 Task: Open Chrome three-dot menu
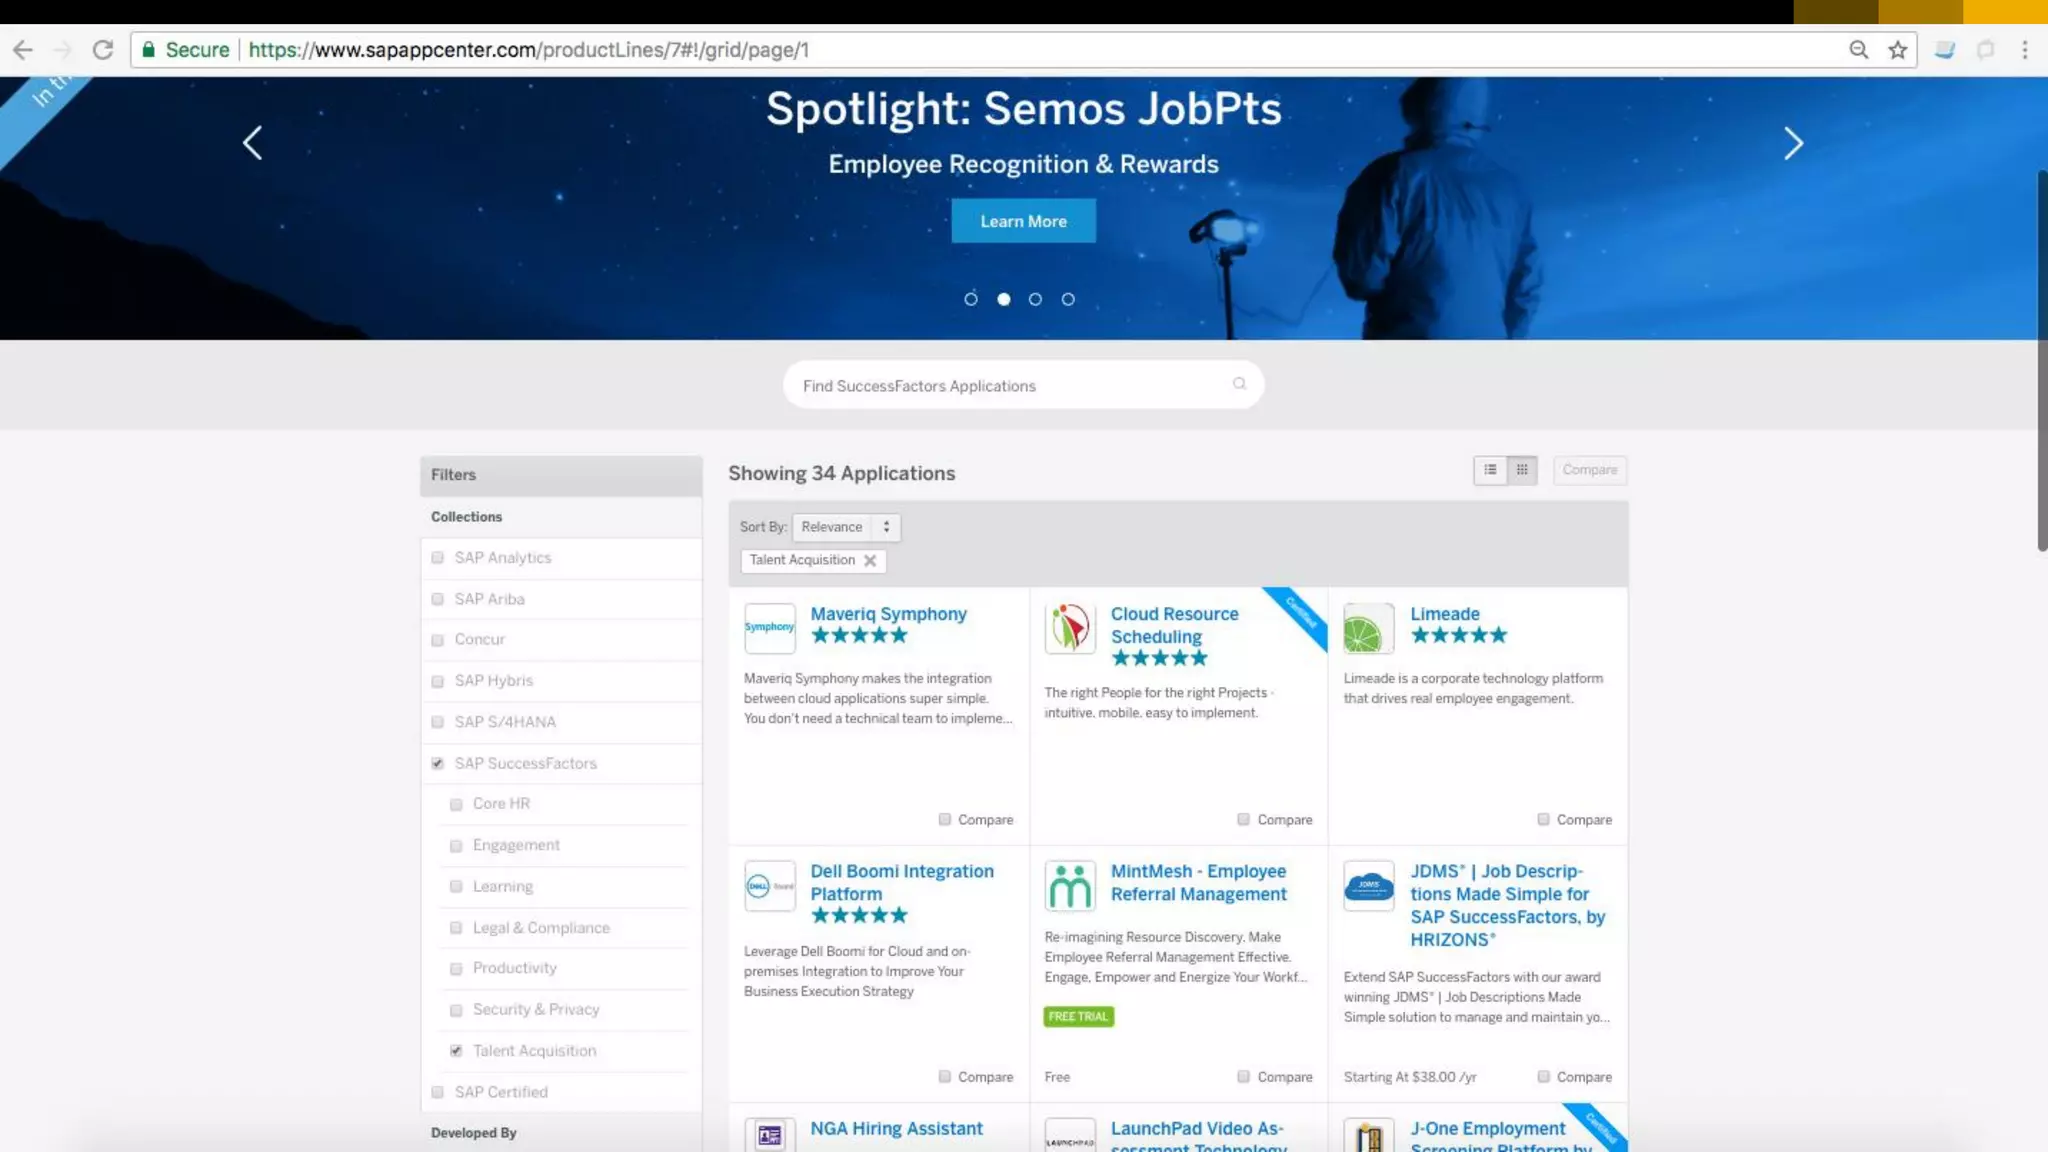pyautogui.click(x=2024, y=50)
